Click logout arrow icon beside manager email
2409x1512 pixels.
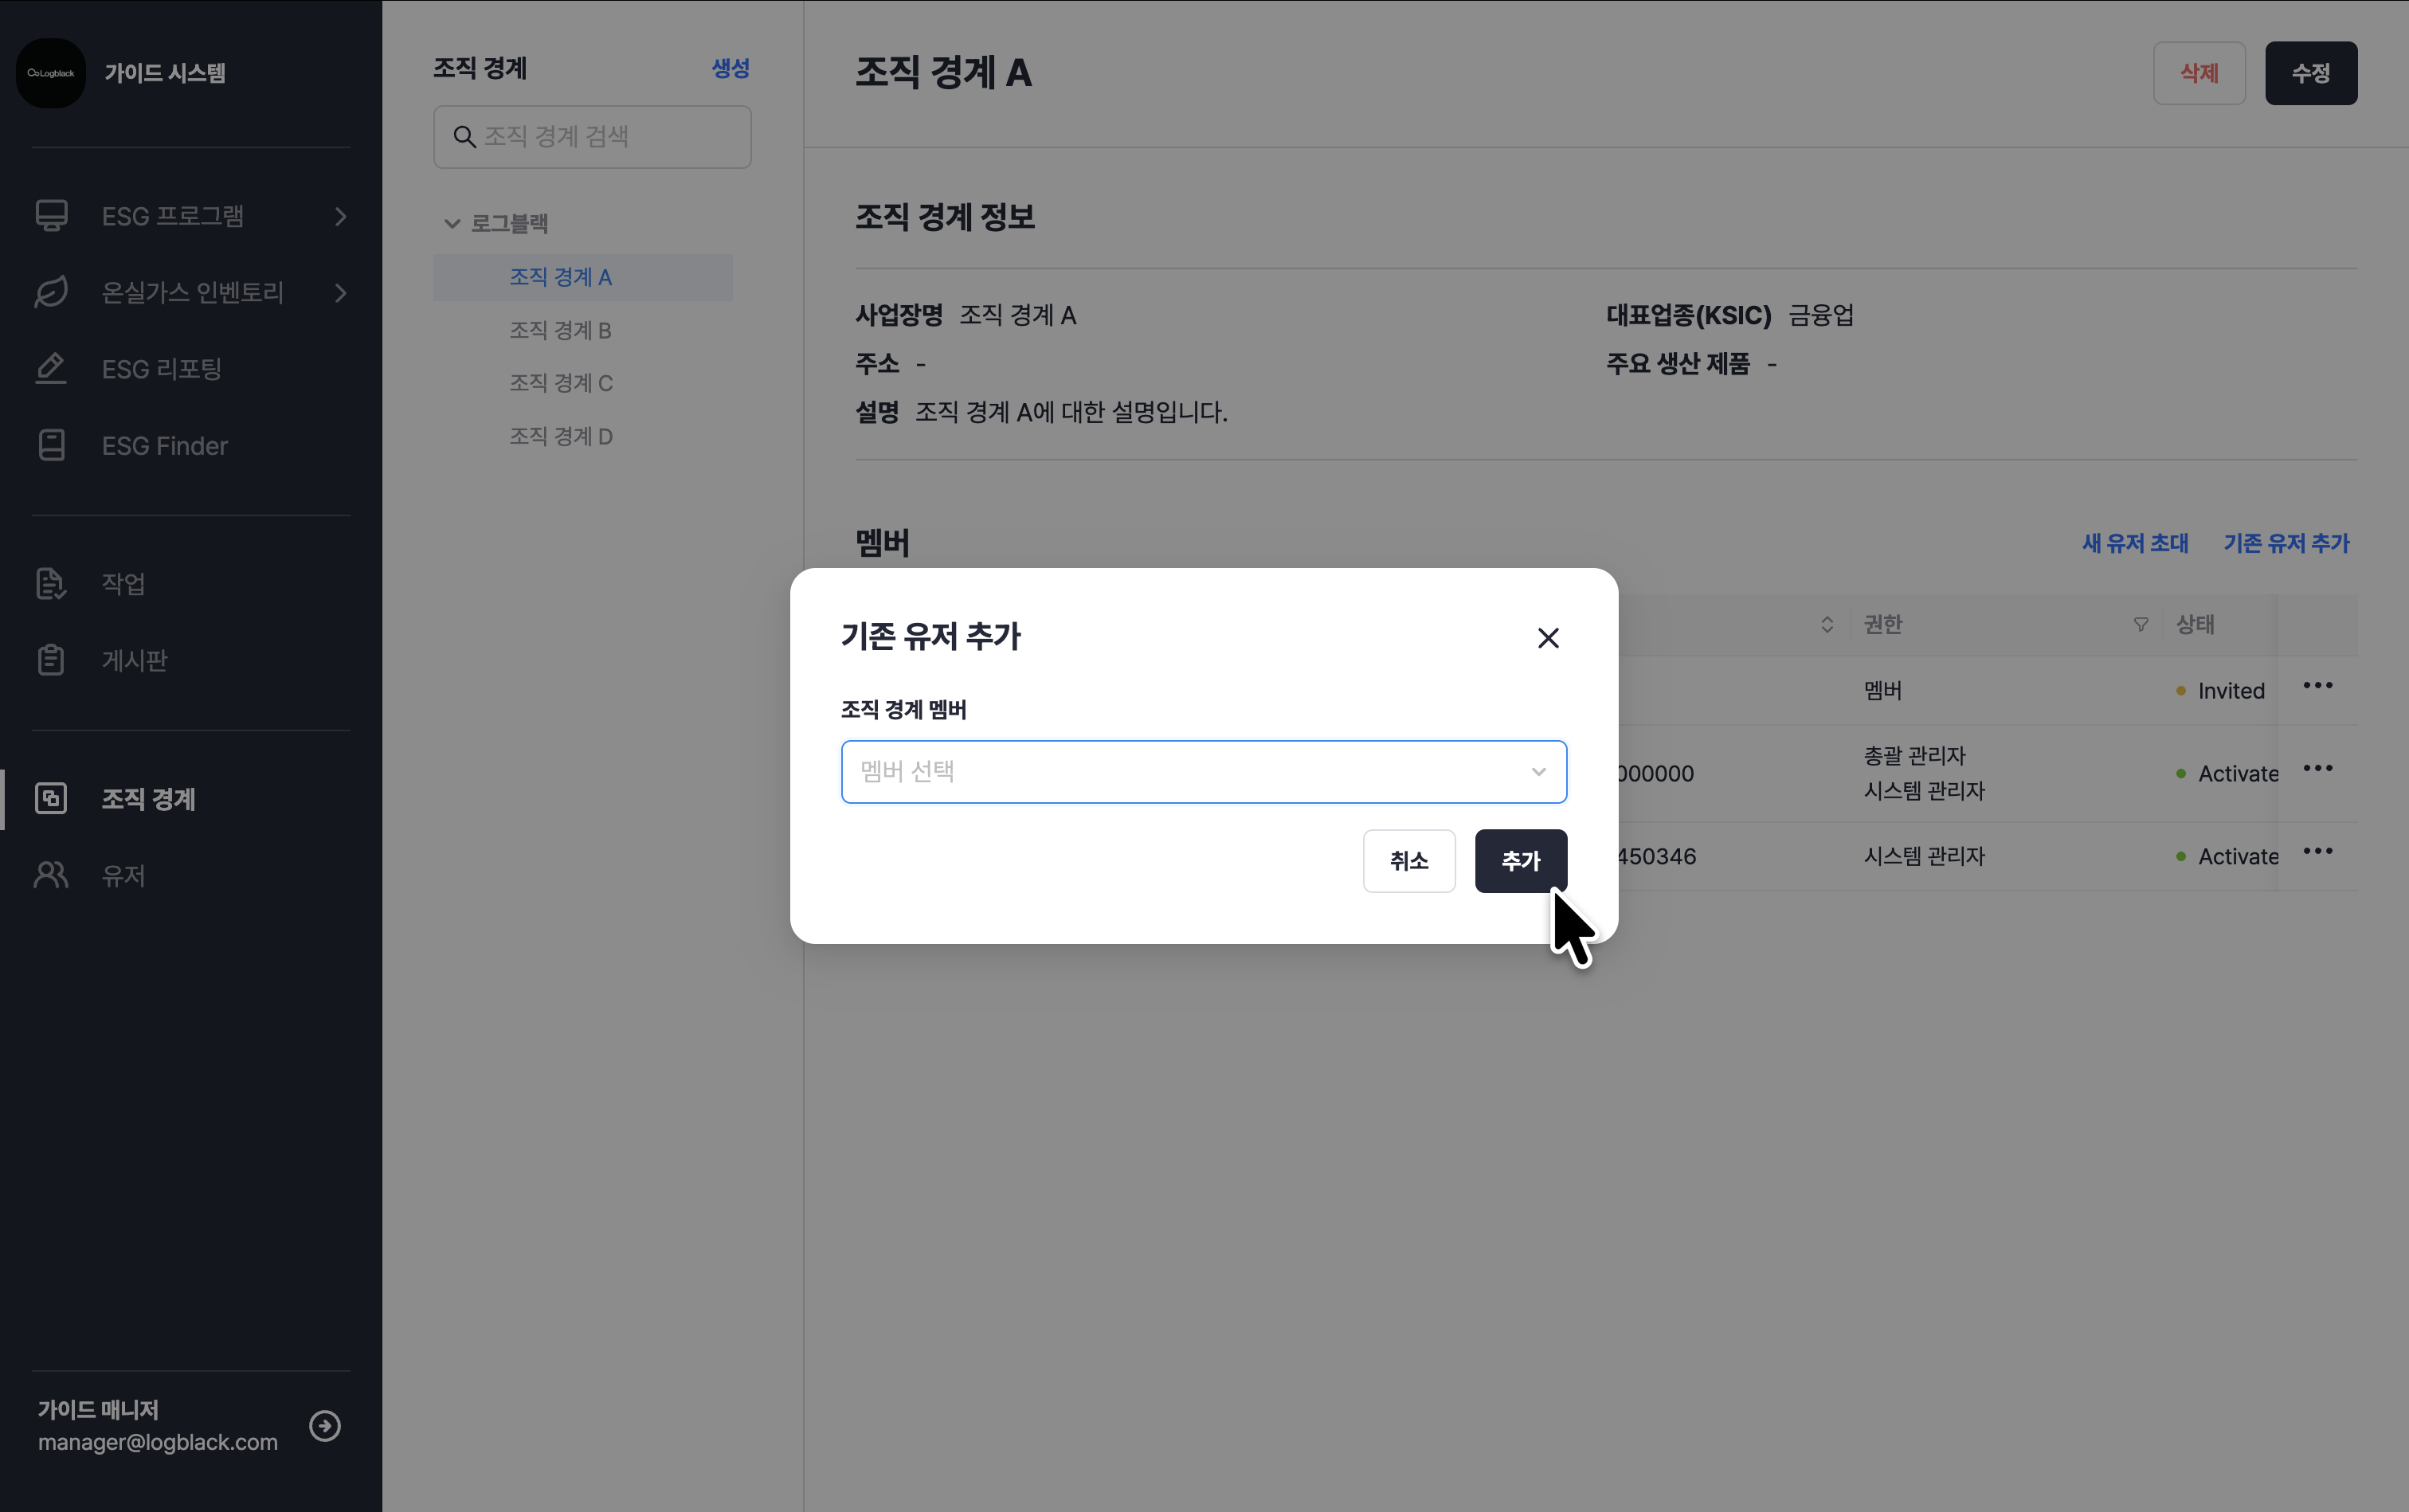pos(325,1425)
